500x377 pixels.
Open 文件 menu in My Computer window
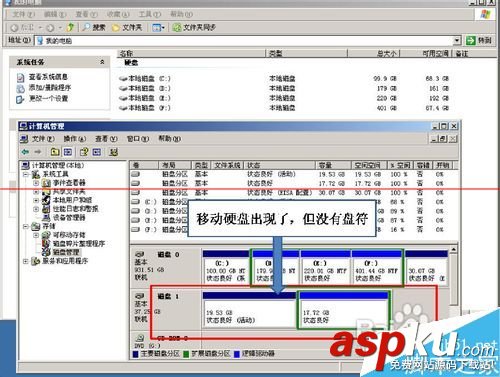[x=23, y=14]
